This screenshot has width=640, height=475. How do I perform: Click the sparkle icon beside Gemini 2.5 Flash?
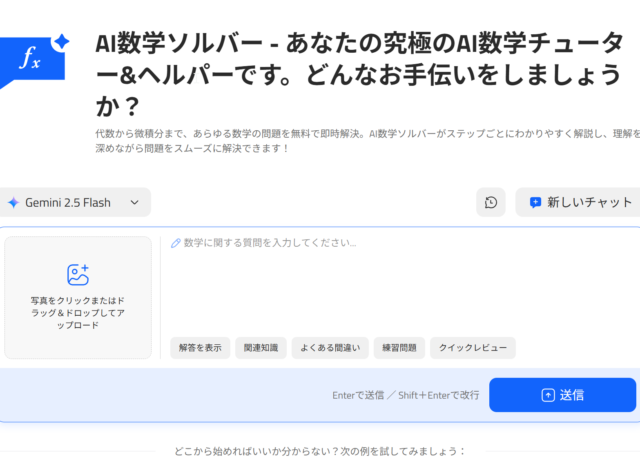coord(13,202)
